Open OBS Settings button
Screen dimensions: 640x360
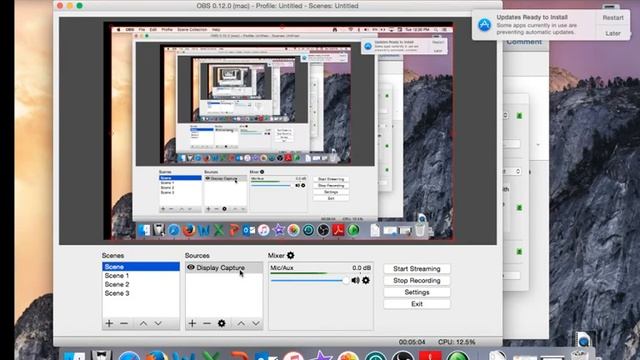(x=417, y=292)
